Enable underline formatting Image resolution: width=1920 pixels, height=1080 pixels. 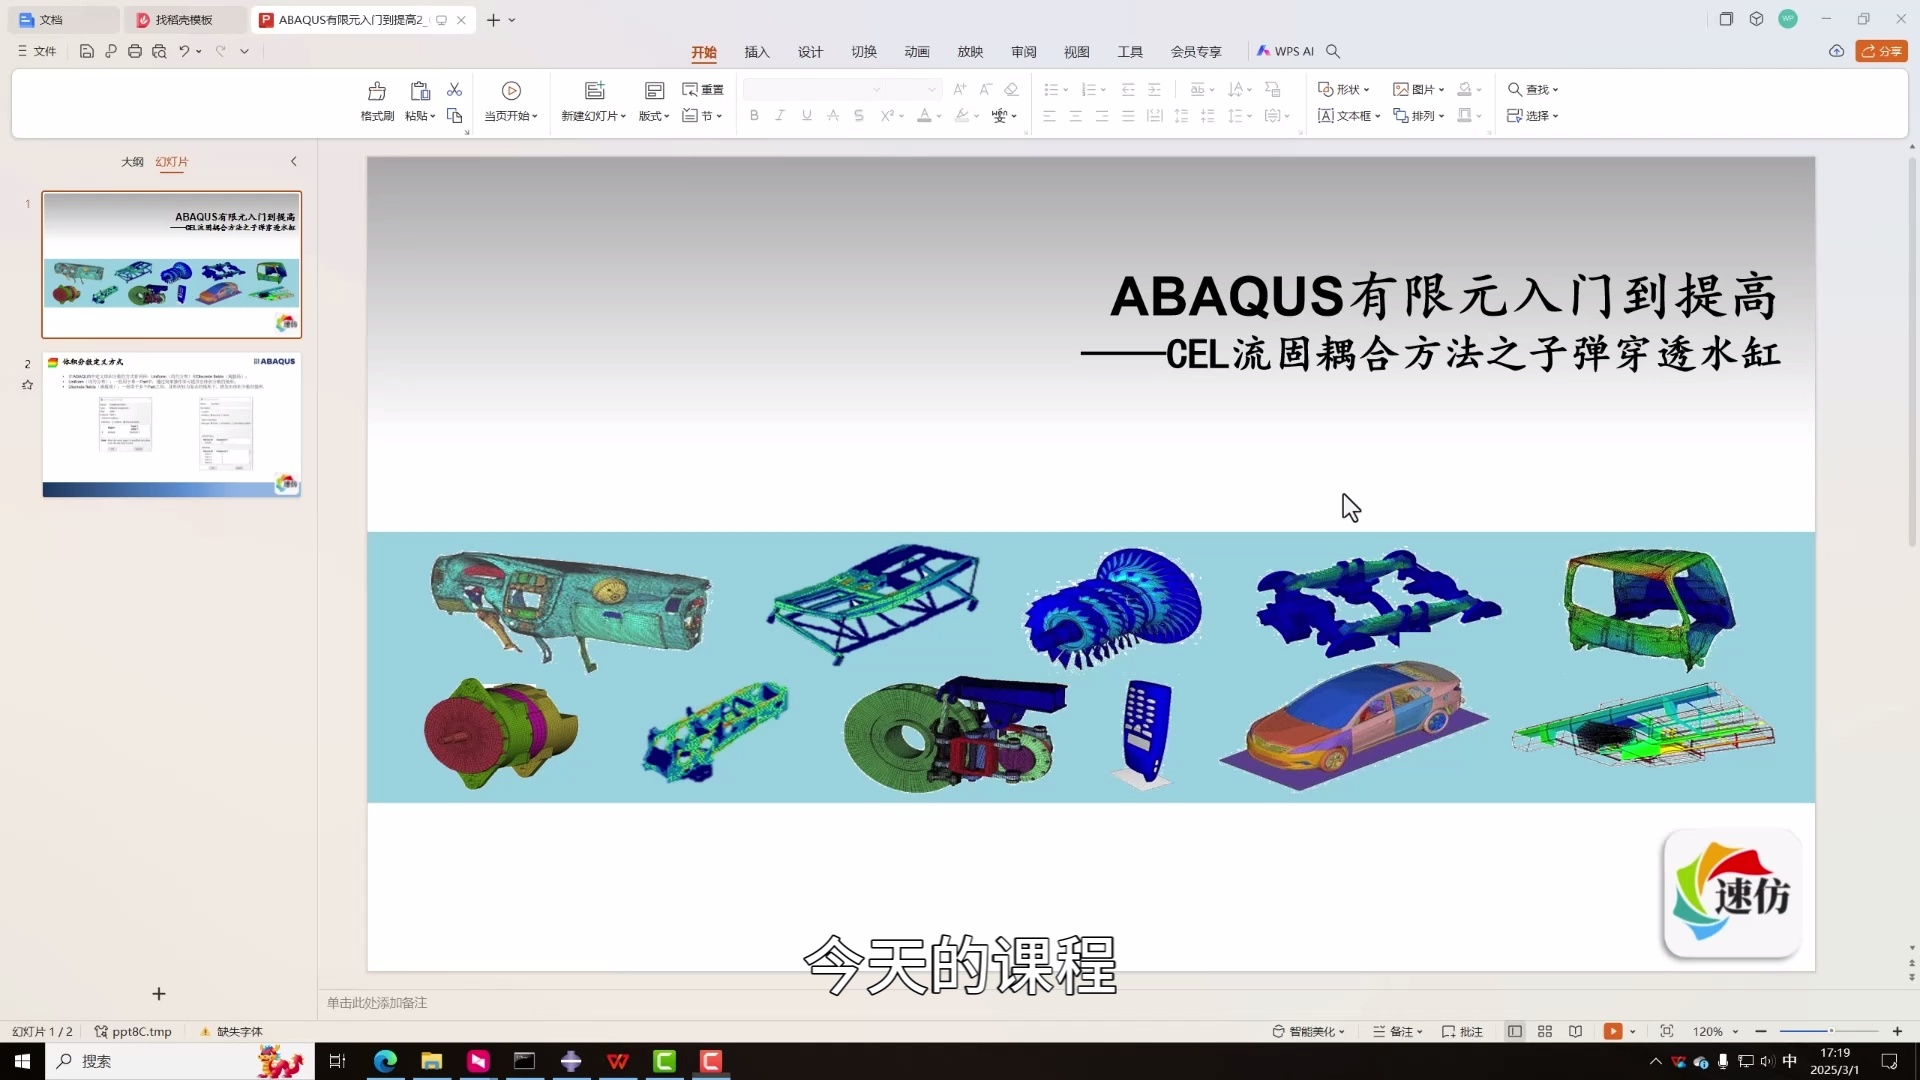[x=806, y=116]
